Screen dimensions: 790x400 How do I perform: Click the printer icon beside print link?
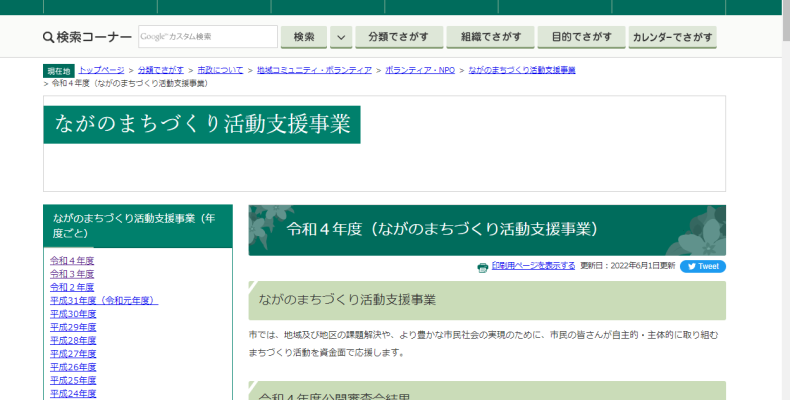(x=482, y=267)
